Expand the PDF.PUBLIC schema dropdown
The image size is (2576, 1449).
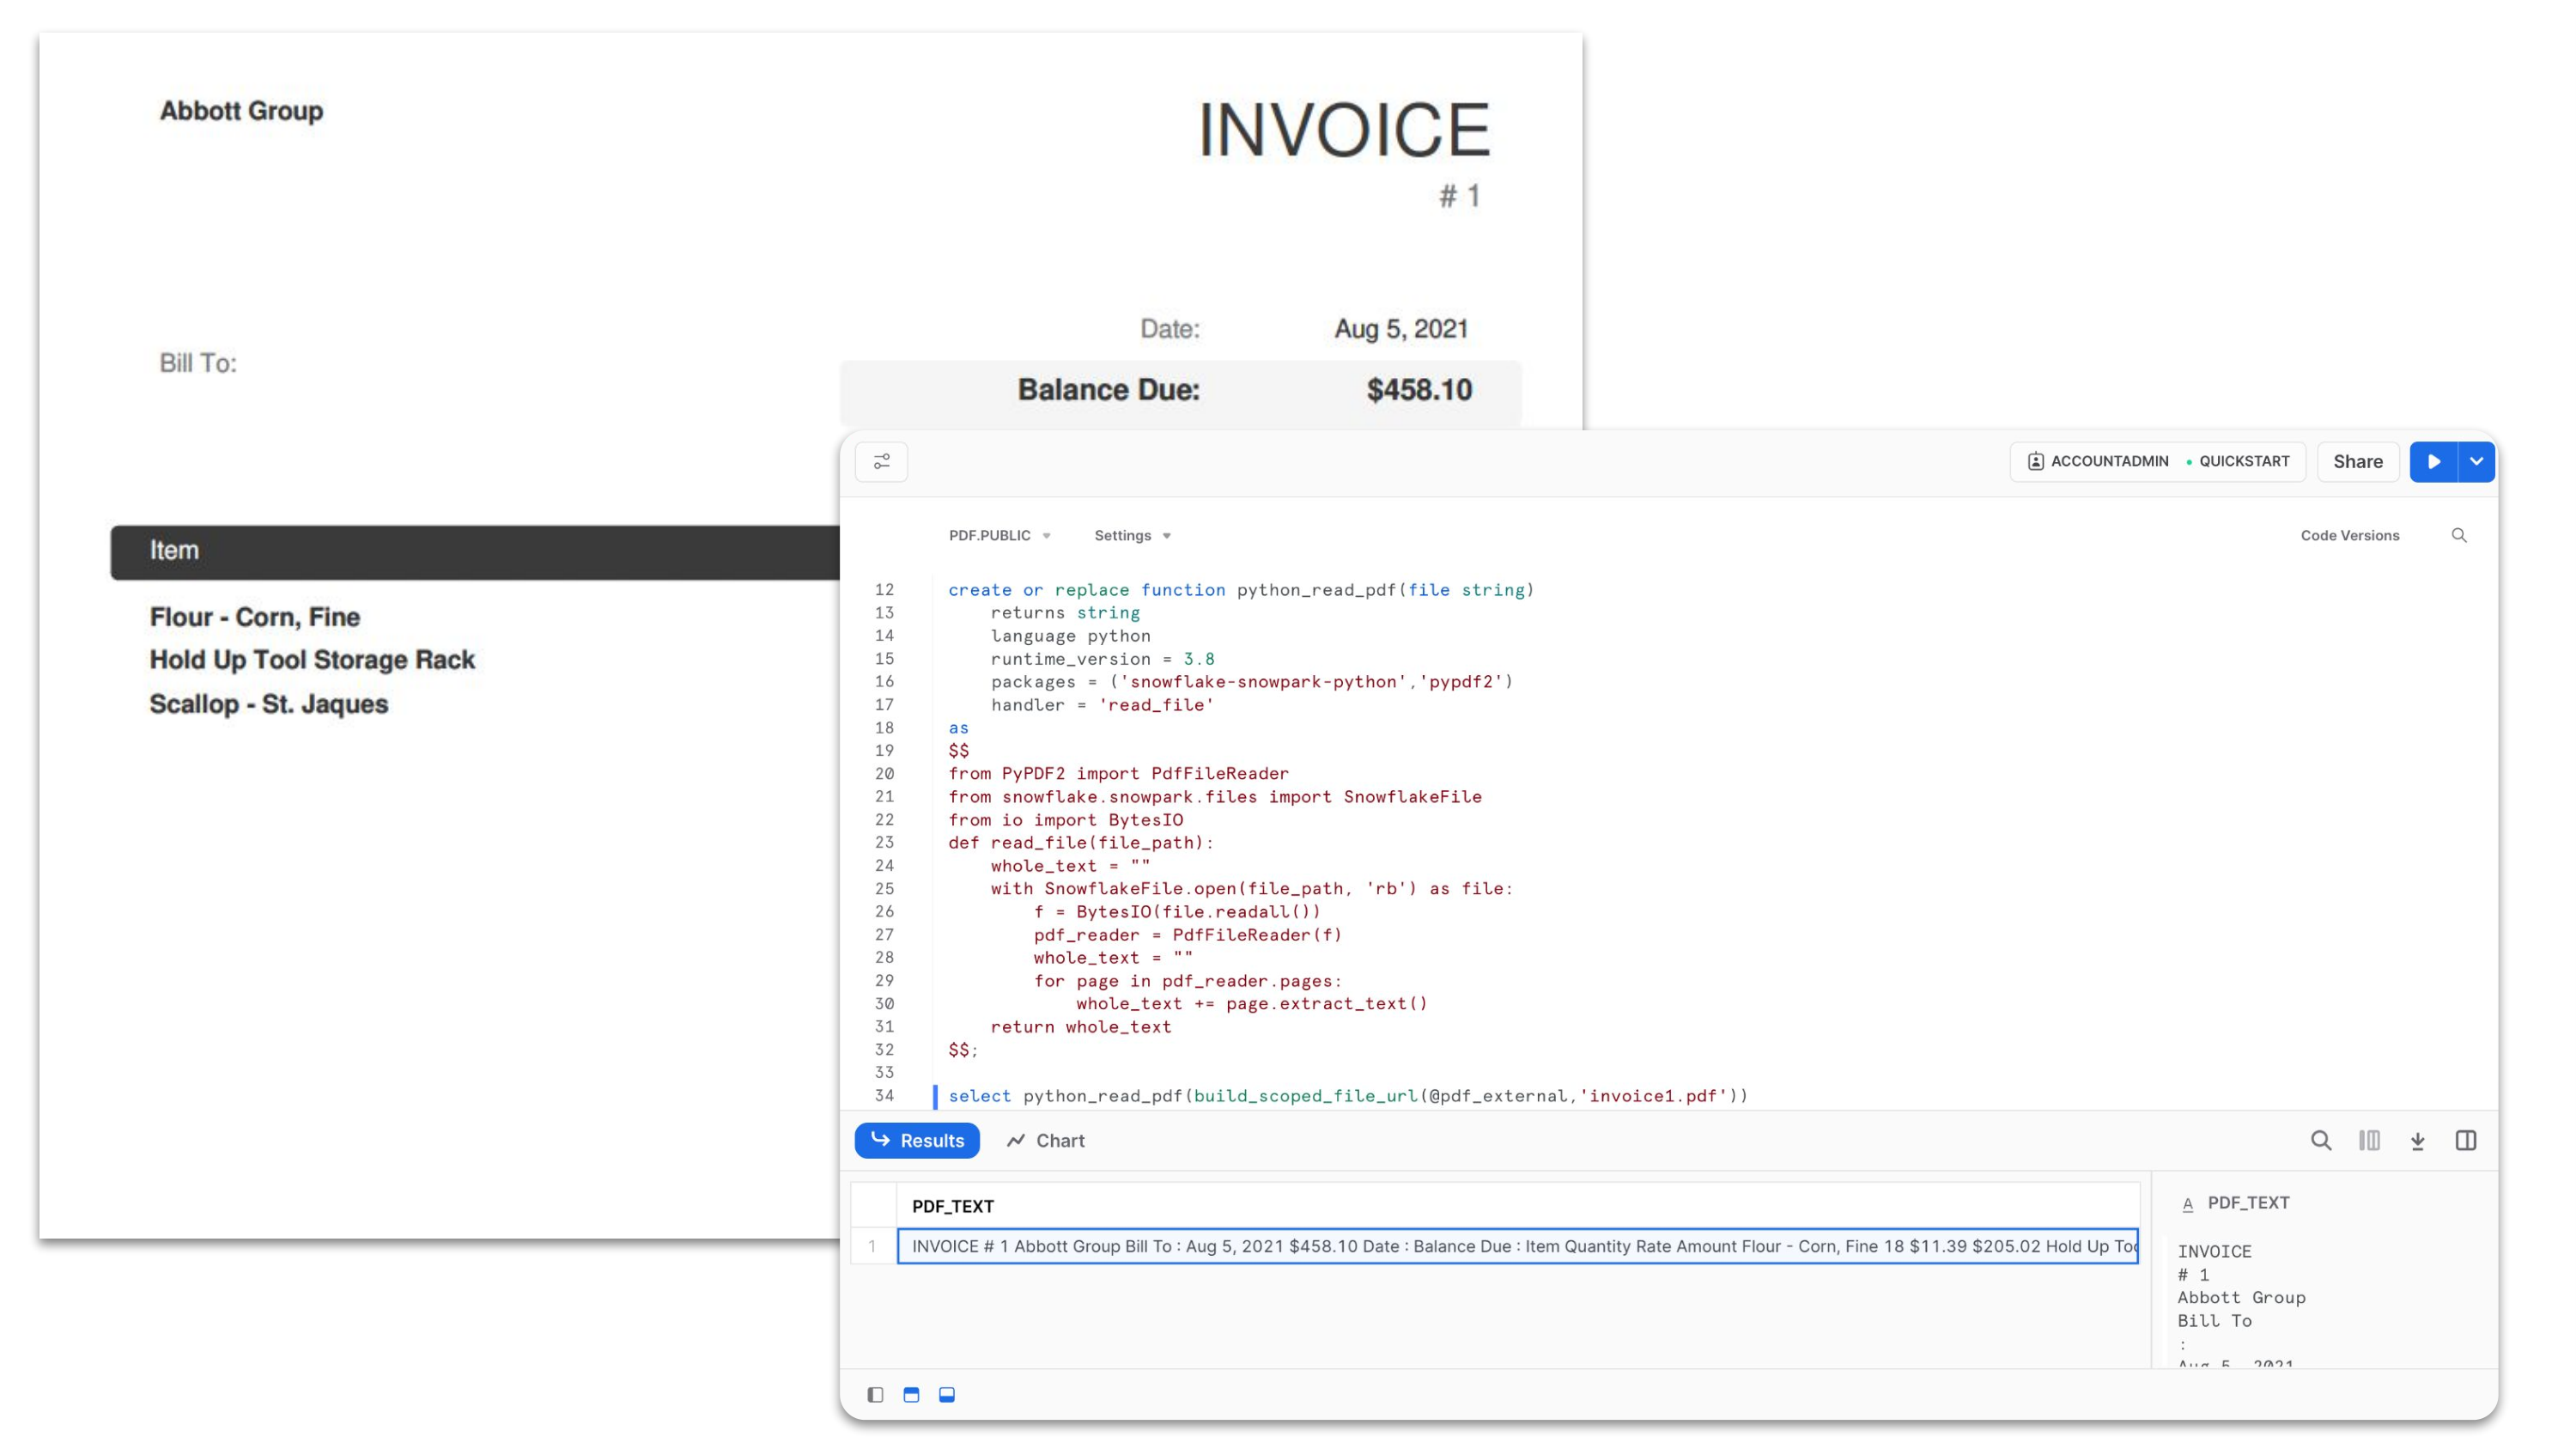pyautogui.click(x=999, y=535)
